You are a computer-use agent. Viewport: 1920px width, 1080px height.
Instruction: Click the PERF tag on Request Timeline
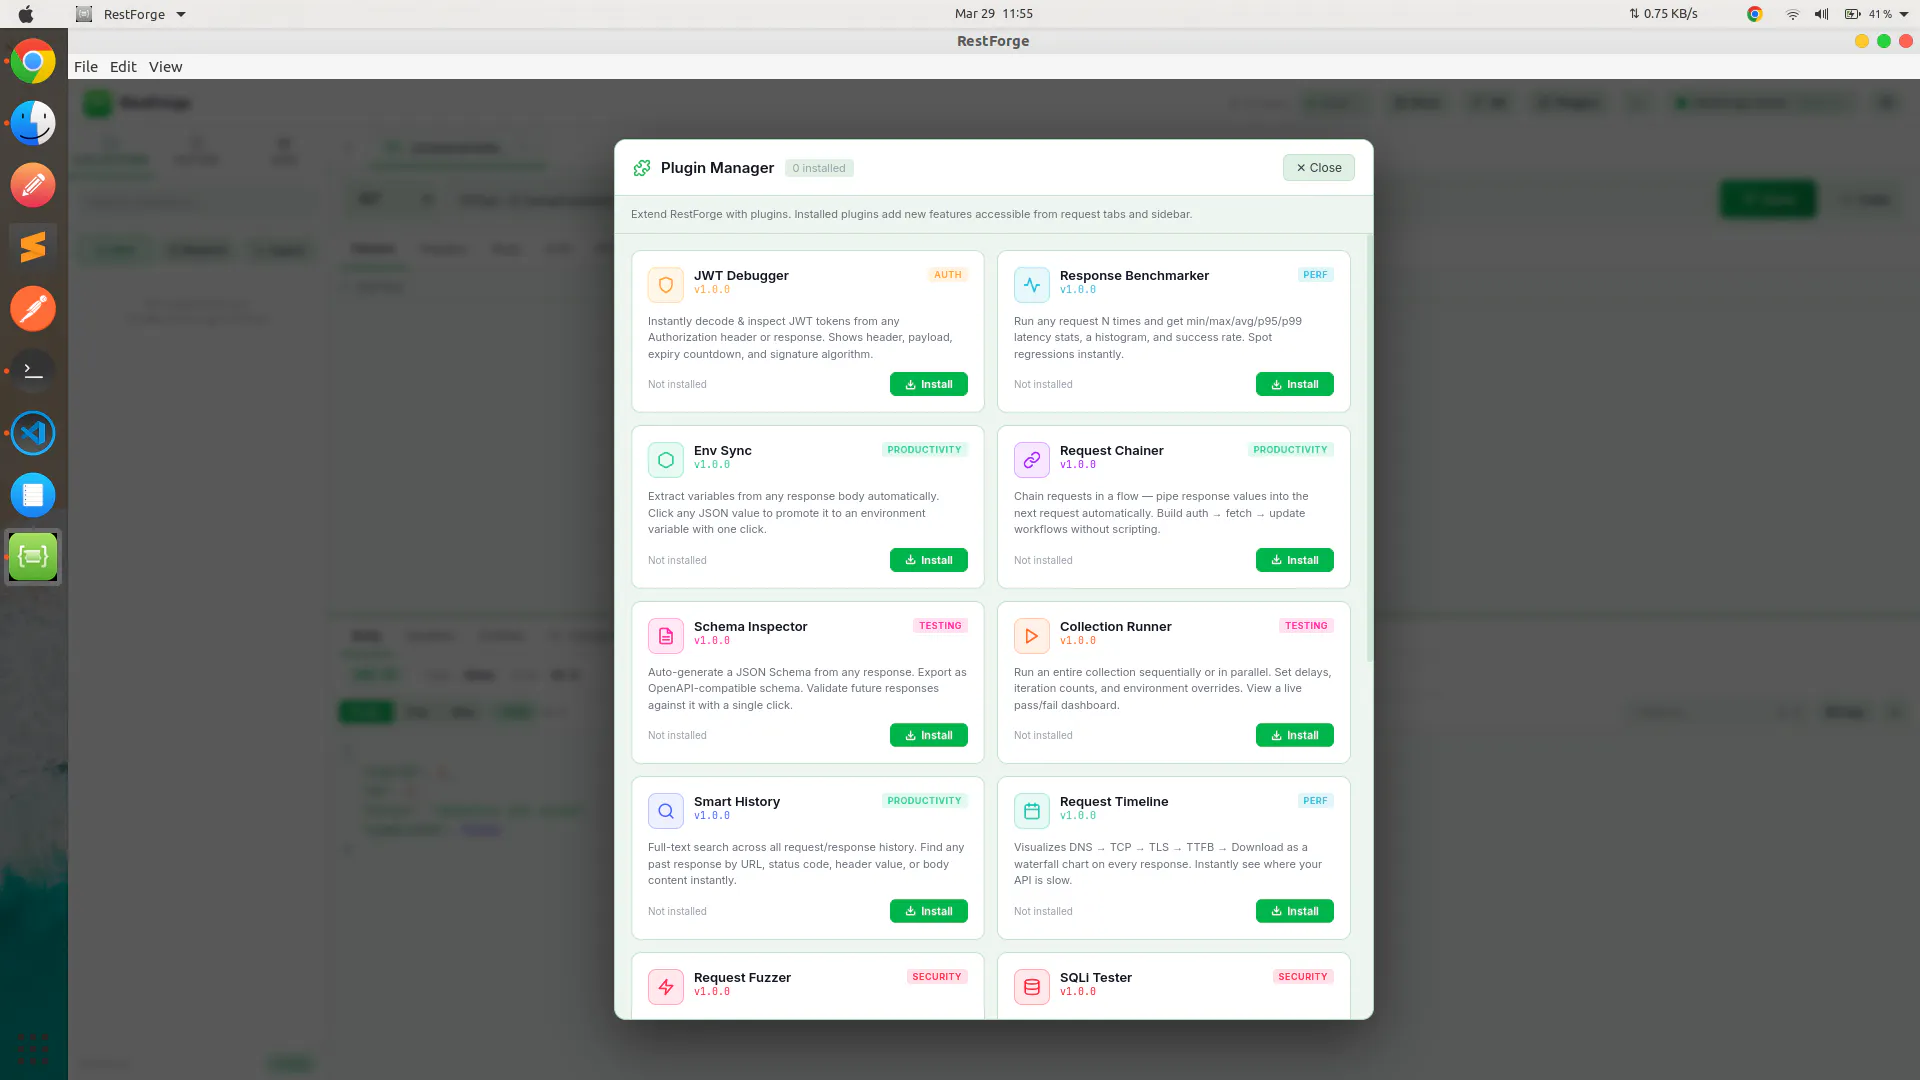click(1315, 801)
